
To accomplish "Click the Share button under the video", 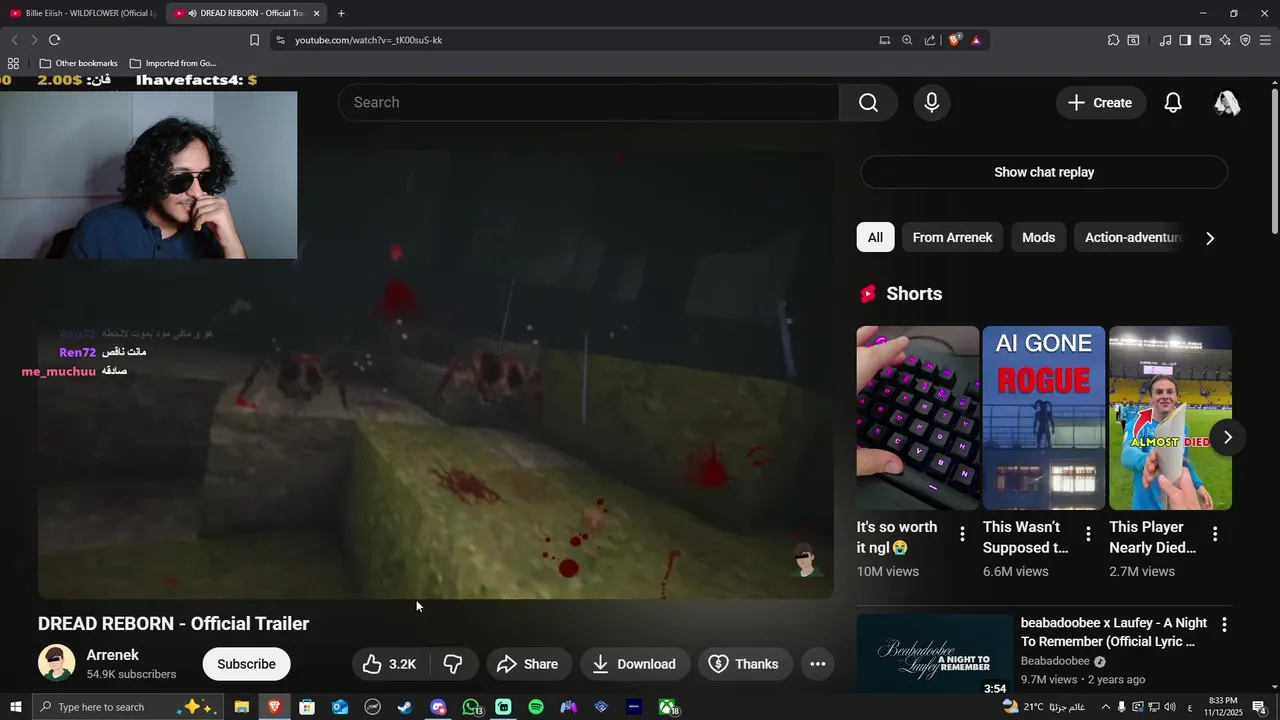I will [528, 664].
